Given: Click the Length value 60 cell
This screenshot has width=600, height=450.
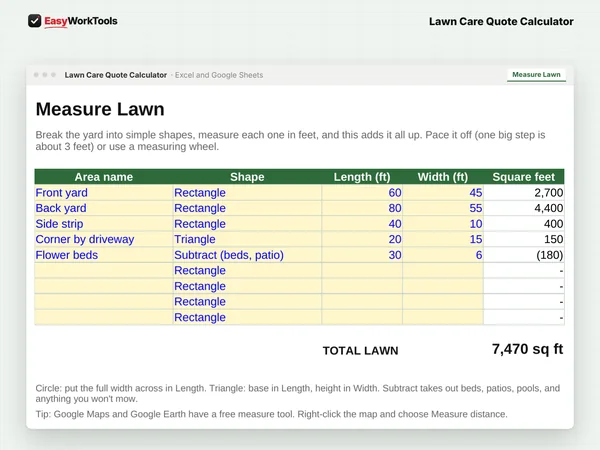Looking at the screenshot, I should 362,192.
